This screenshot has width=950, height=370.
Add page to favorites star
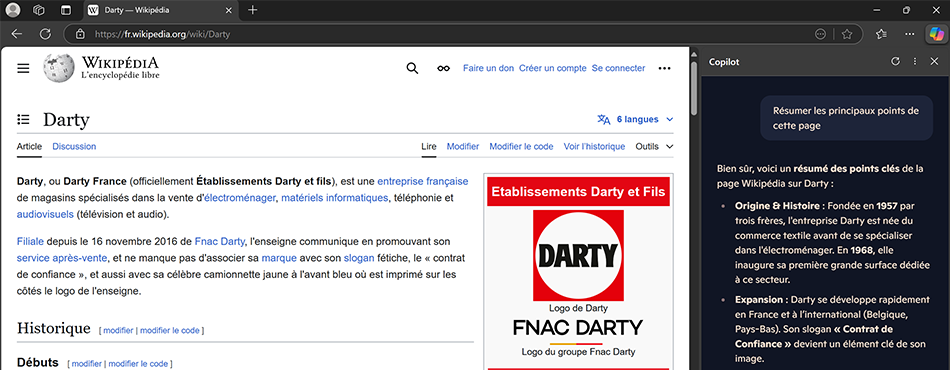tap(847, 35)
